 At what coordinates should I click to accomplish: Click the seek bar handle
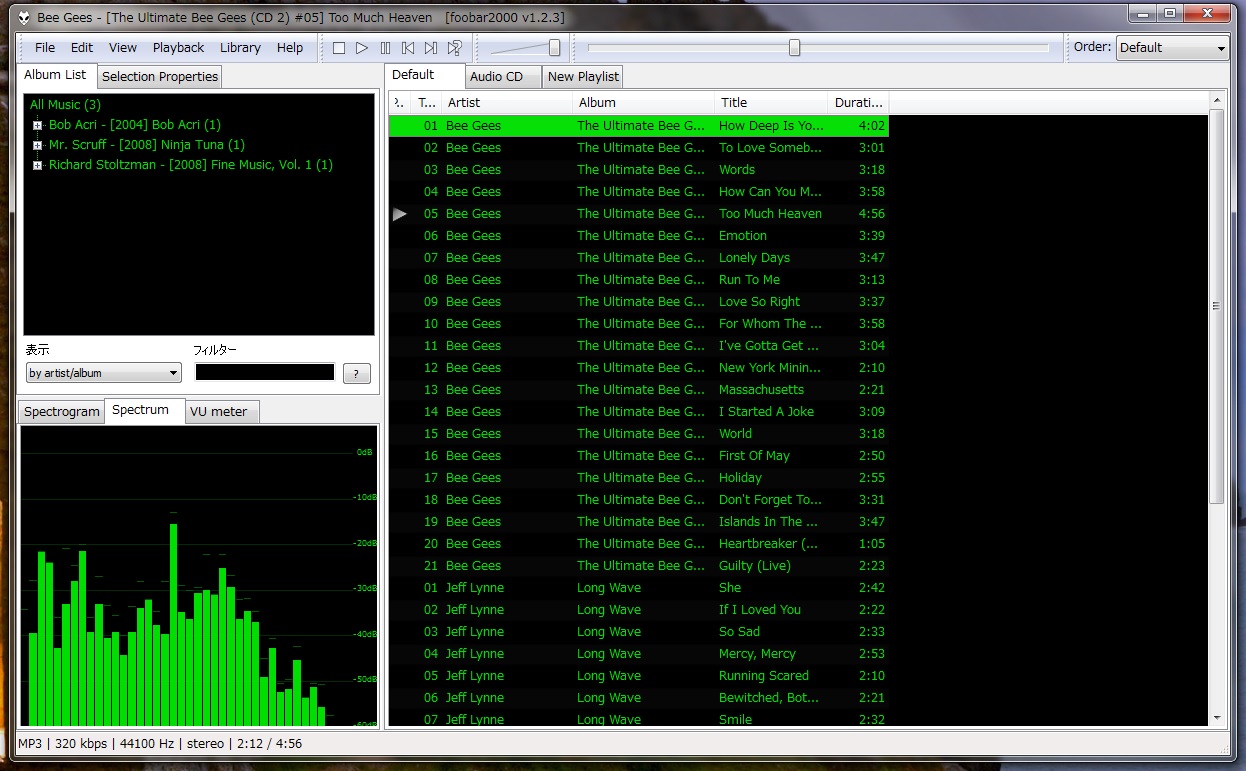[x=794, y=48]
